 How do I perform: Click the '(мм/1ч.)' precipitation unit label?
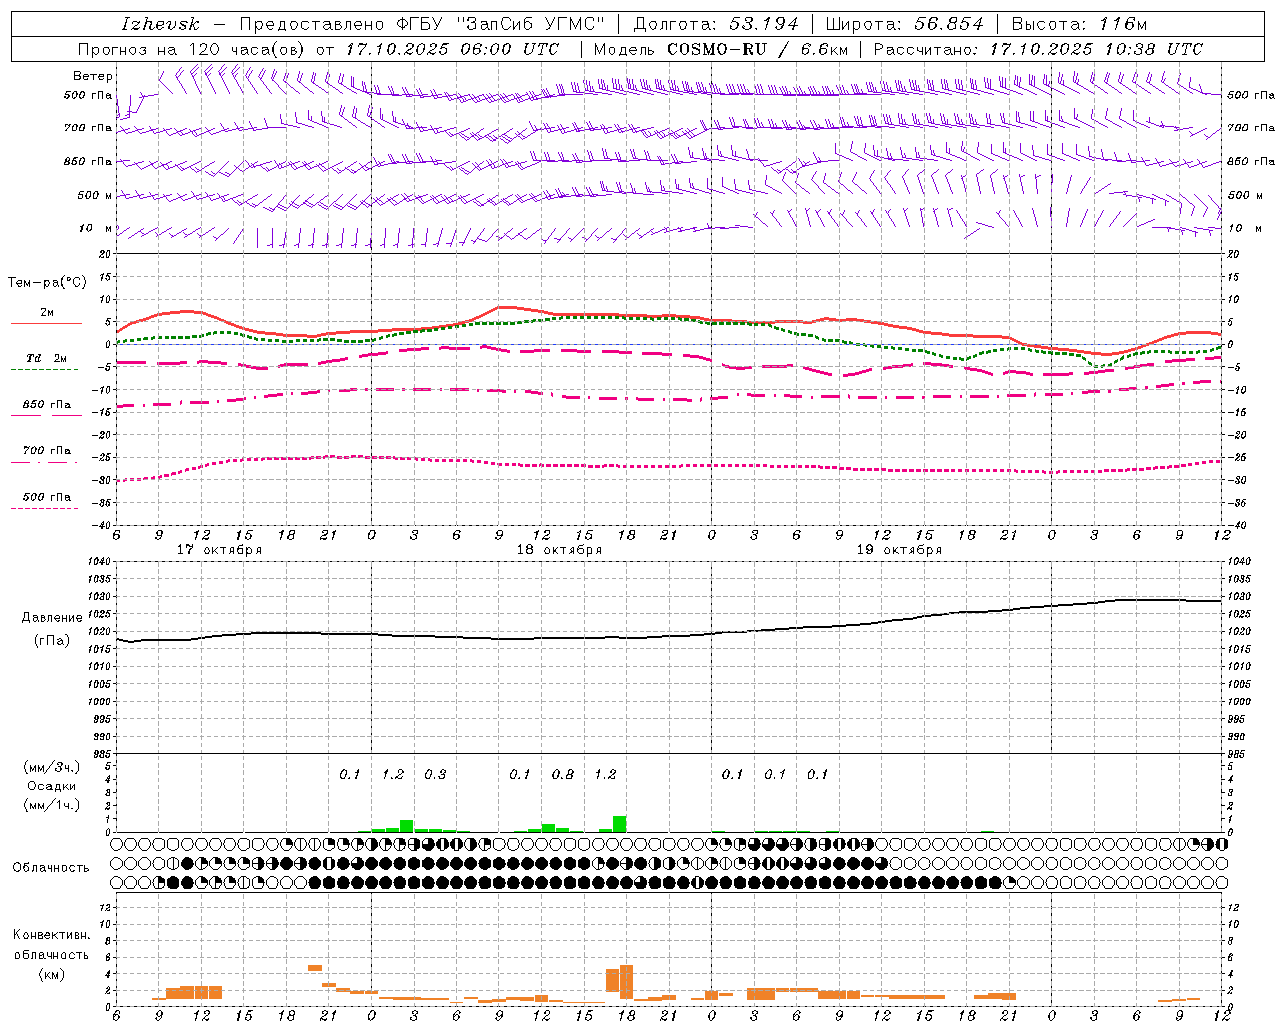pos(51,805)
